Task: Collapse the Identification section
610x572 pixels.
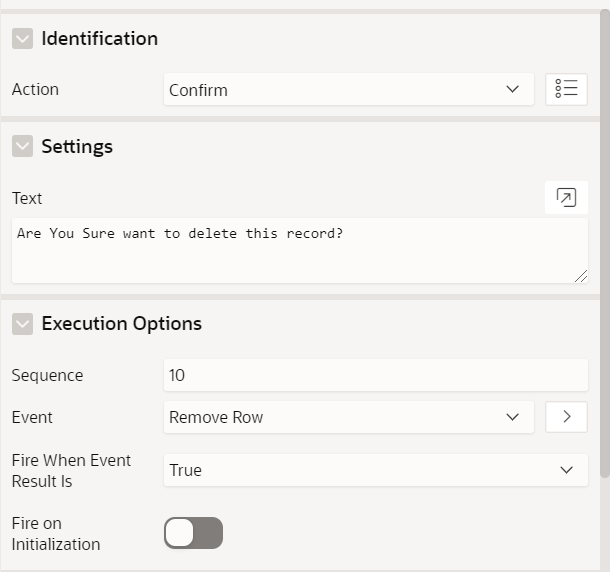Action: pyautogui.click(x=22, y=39)
